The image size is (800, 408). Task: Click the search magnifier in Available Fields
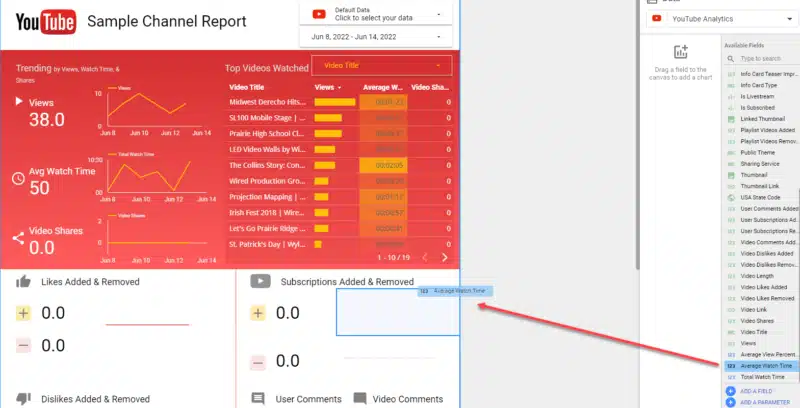(731, 59)
